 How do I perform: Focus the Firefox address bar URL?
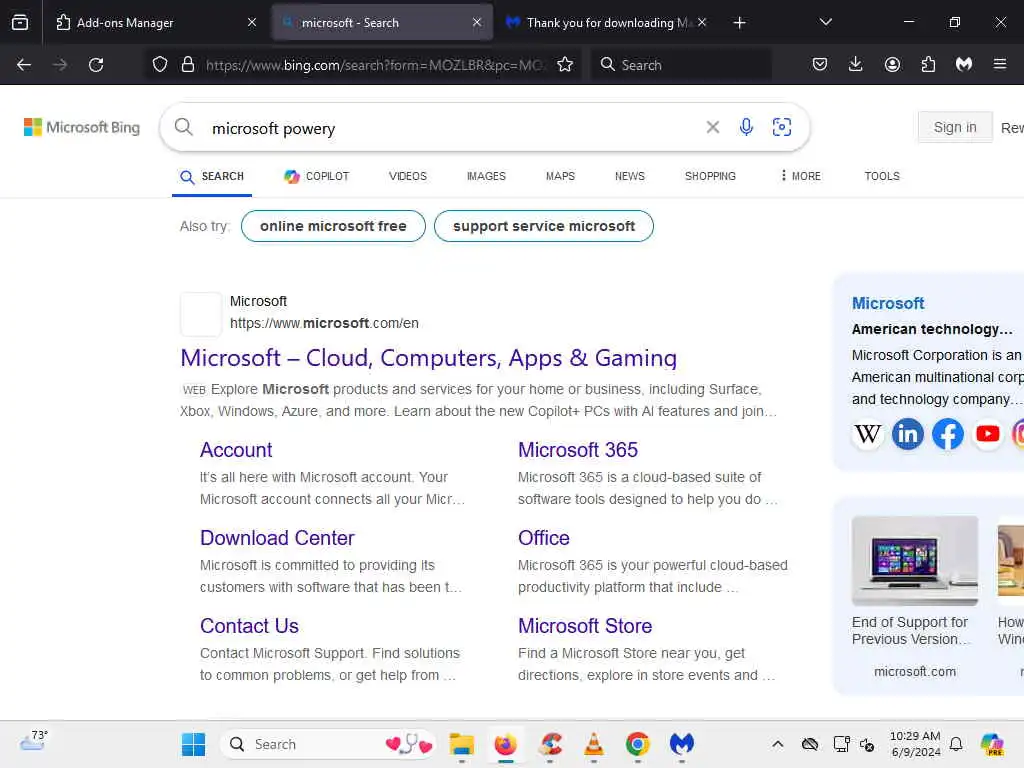coord(376,65)
